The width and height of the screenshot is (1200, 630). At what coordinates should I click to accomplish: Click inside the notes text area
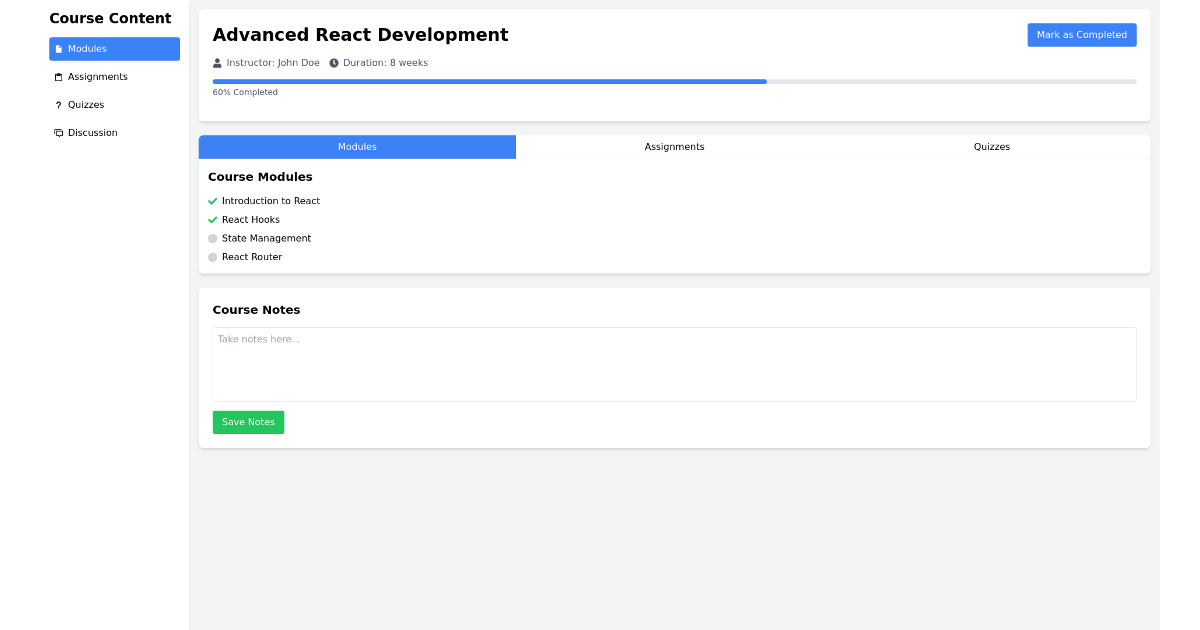coord(674,363)
